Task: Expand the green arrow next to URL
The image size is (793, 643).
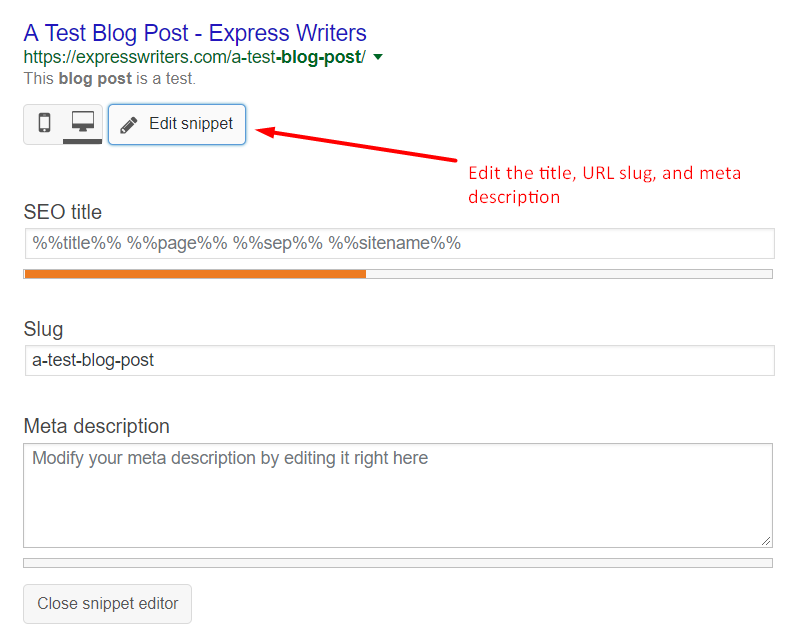Action: coord(377,58)
